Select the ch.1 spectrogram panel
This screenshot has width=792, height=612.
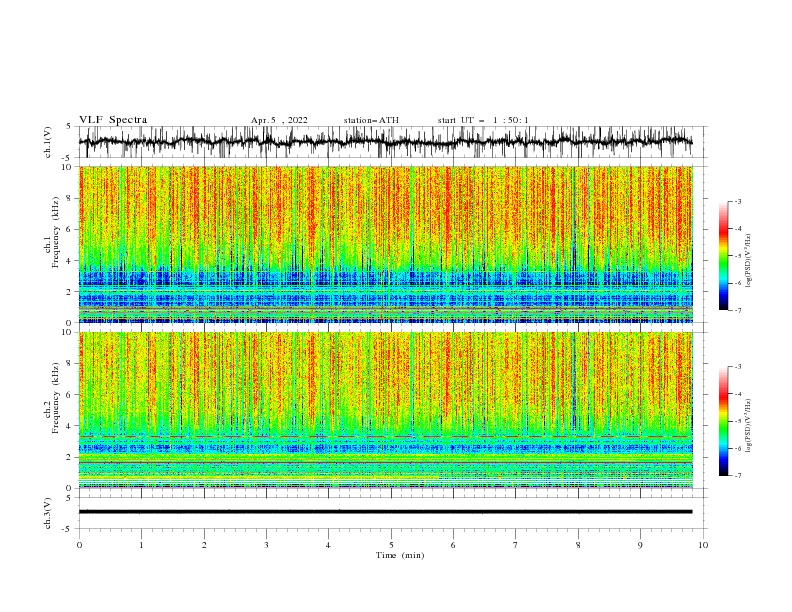click(x=386, y=244)
